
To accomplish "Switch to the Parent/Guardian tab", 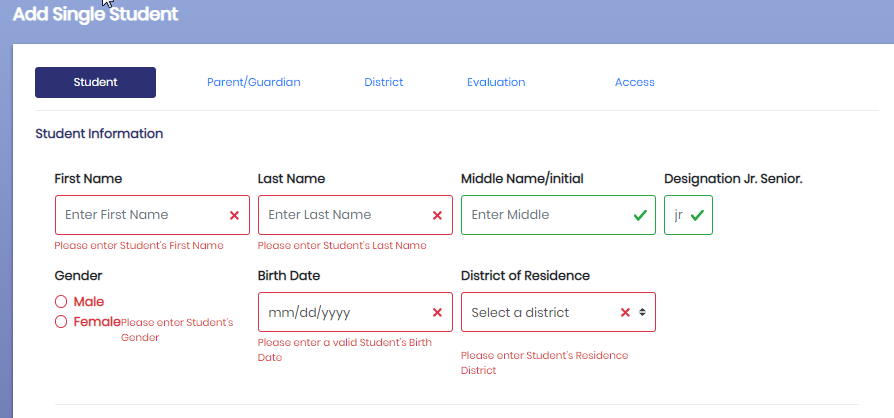I will [254, 82].
